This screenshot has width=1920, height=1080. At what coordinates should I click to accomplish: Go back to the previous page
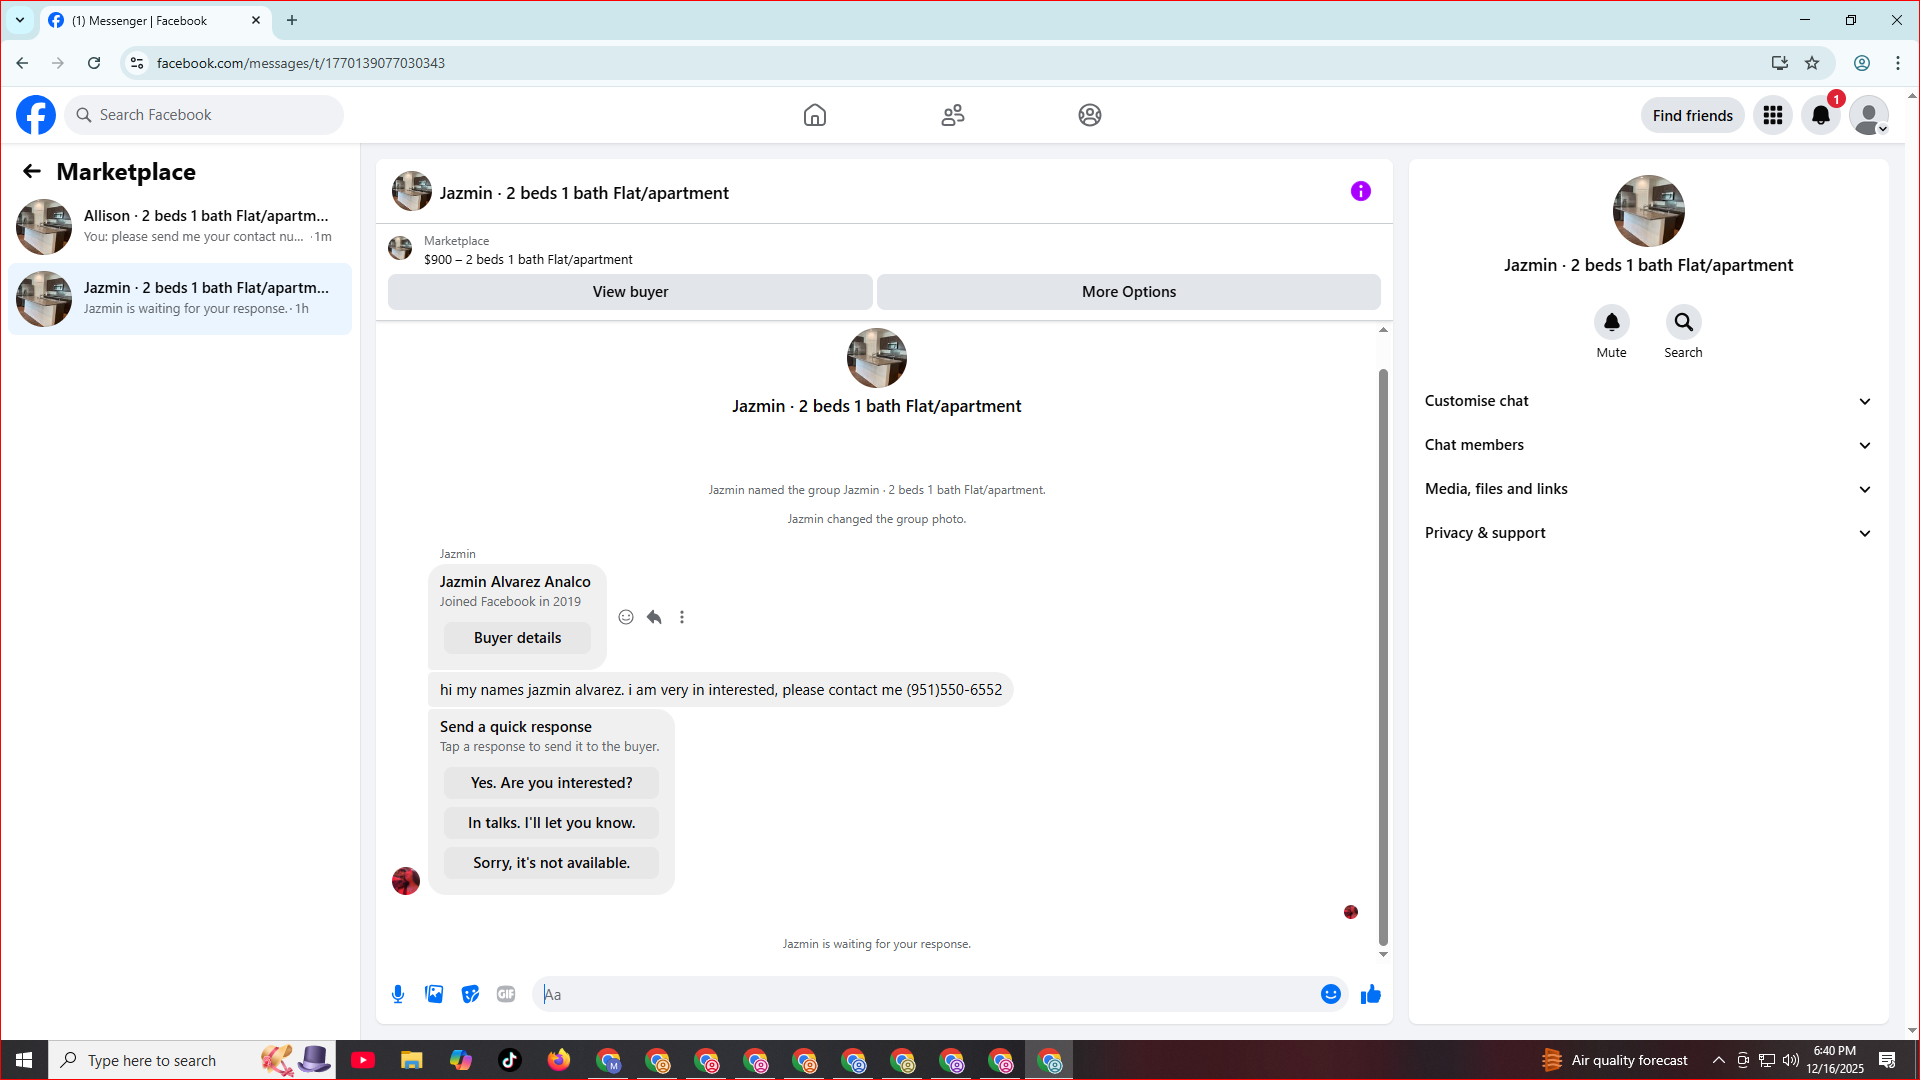pos(22,63)
